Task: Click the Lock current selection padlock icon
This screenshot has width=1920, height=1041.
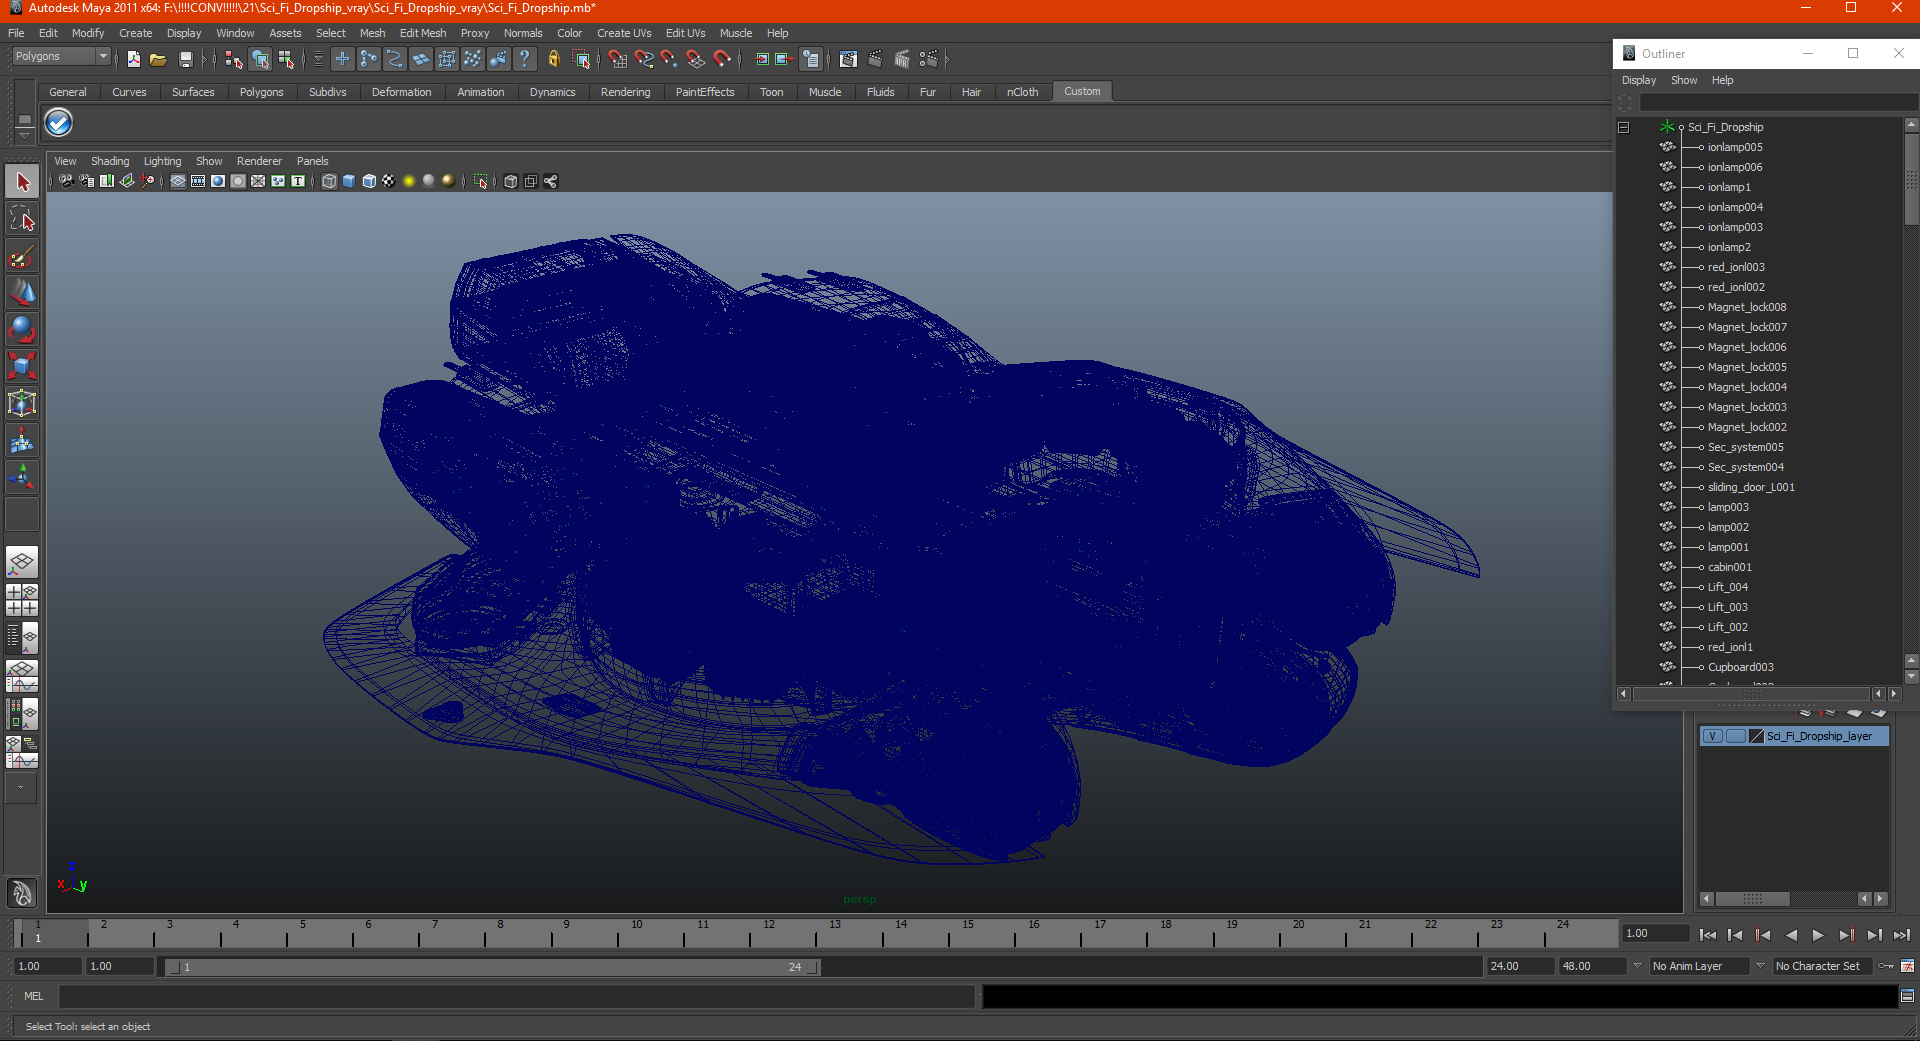Action: pos(554,60)
